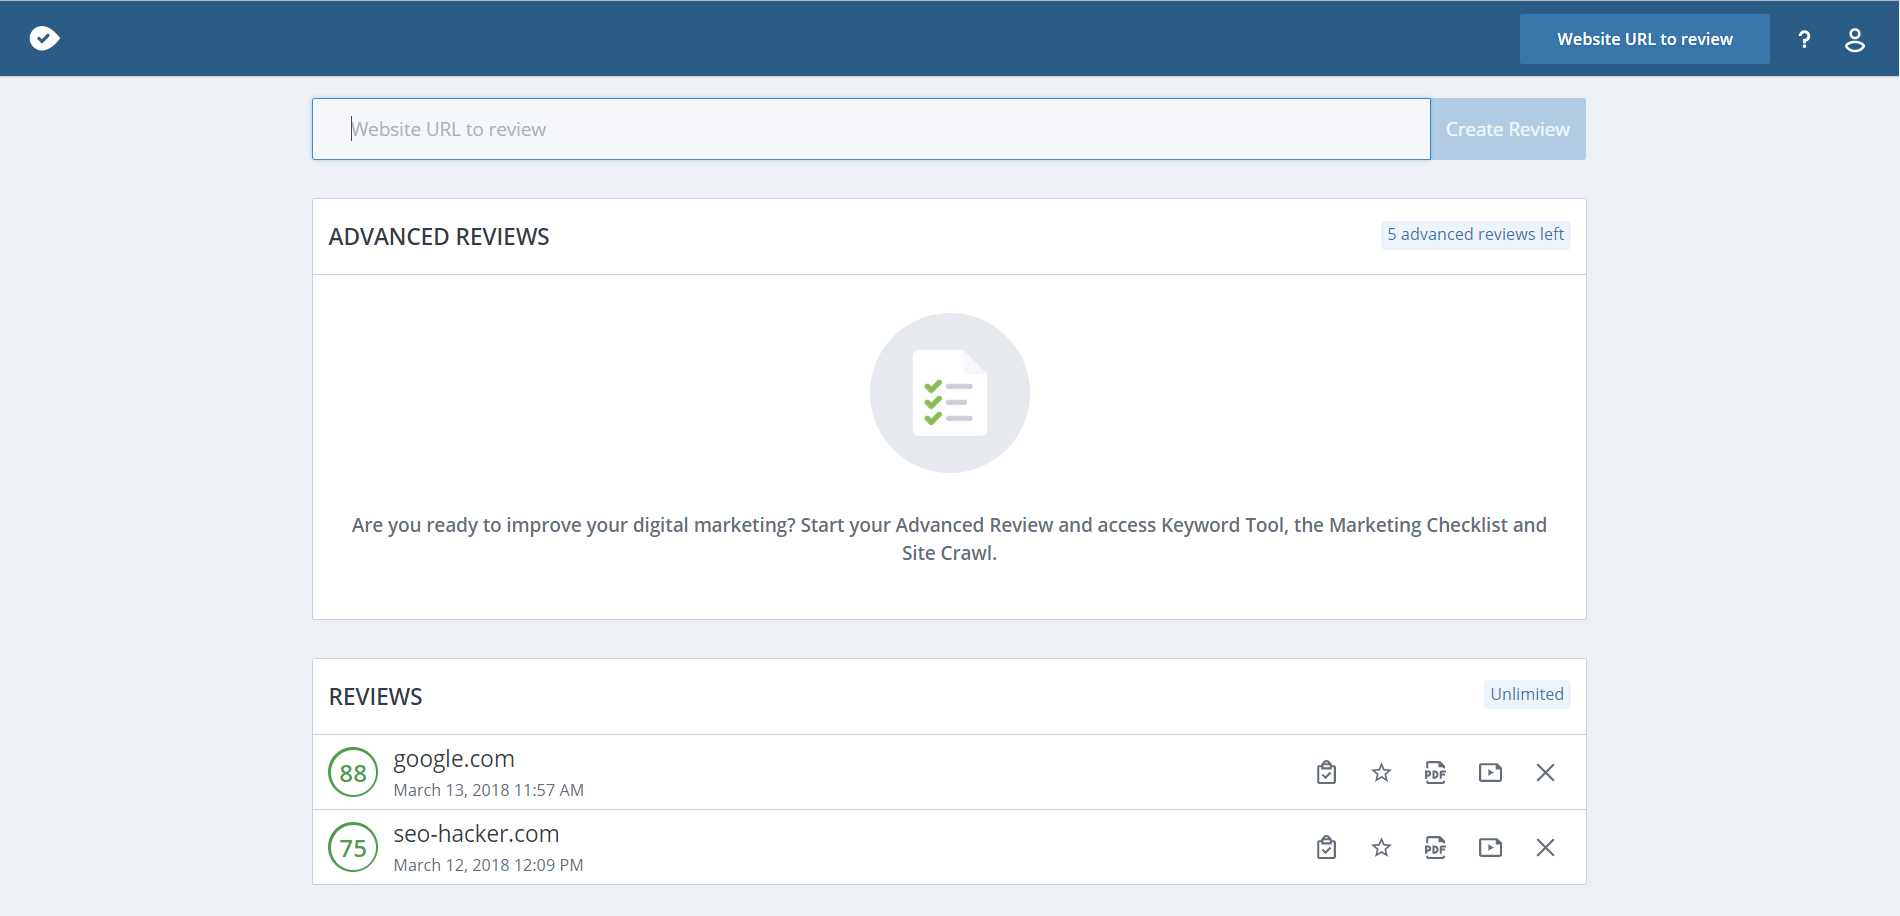1900x916 pixels.
Task: Open checklist icon for seo-hacker.com review
Action: [x=1326, y=848]
